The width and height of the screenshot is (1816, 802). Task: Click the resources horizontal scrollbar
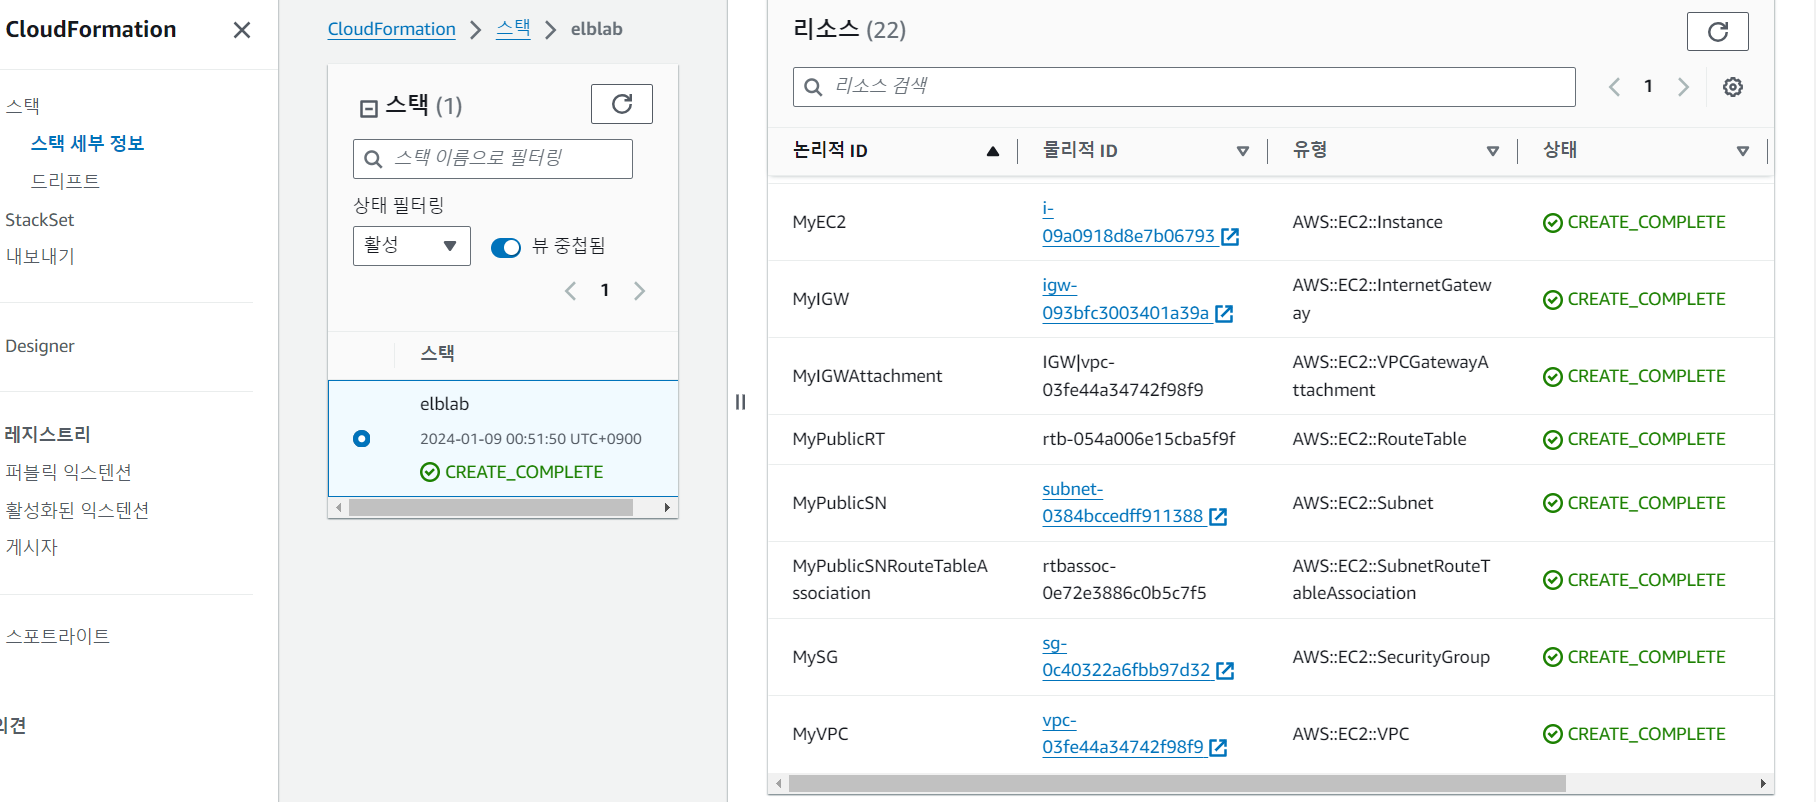point(1177,784)
